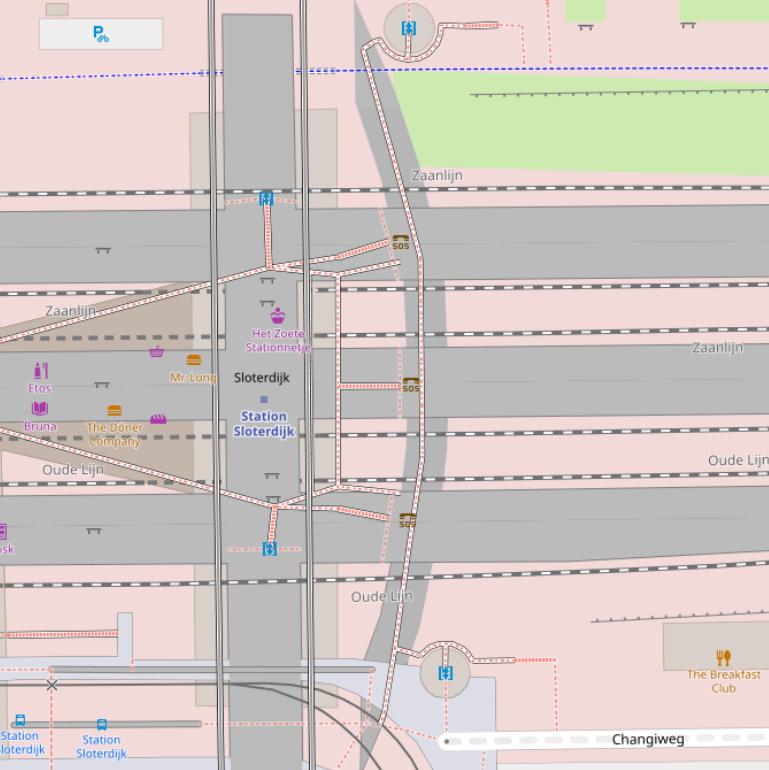Select the purple shopping basket icon
769x770 pixels.
(157, 351)
